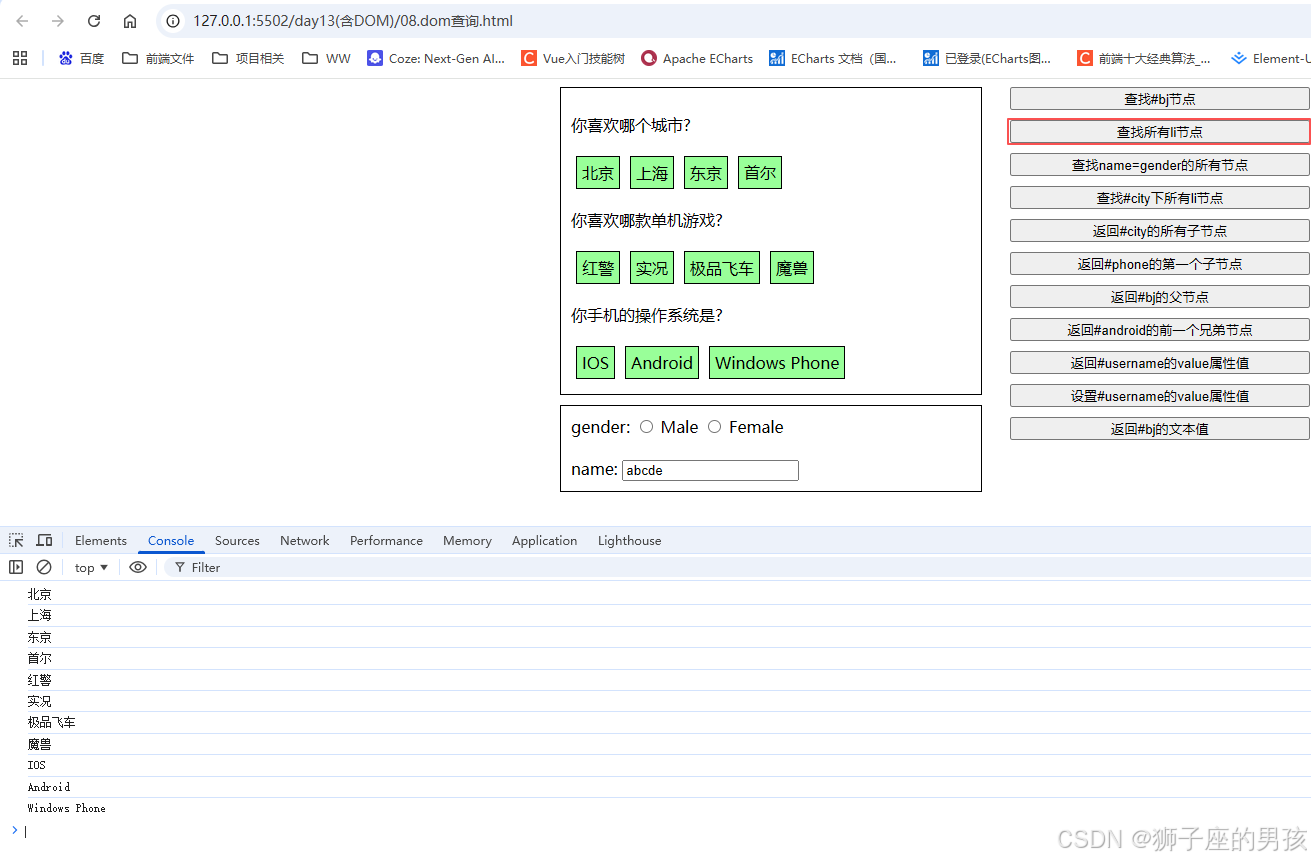Viewport: 1311px width, 861px height.
Task: Switch to the Elements tab
Action: pos(101,540)
